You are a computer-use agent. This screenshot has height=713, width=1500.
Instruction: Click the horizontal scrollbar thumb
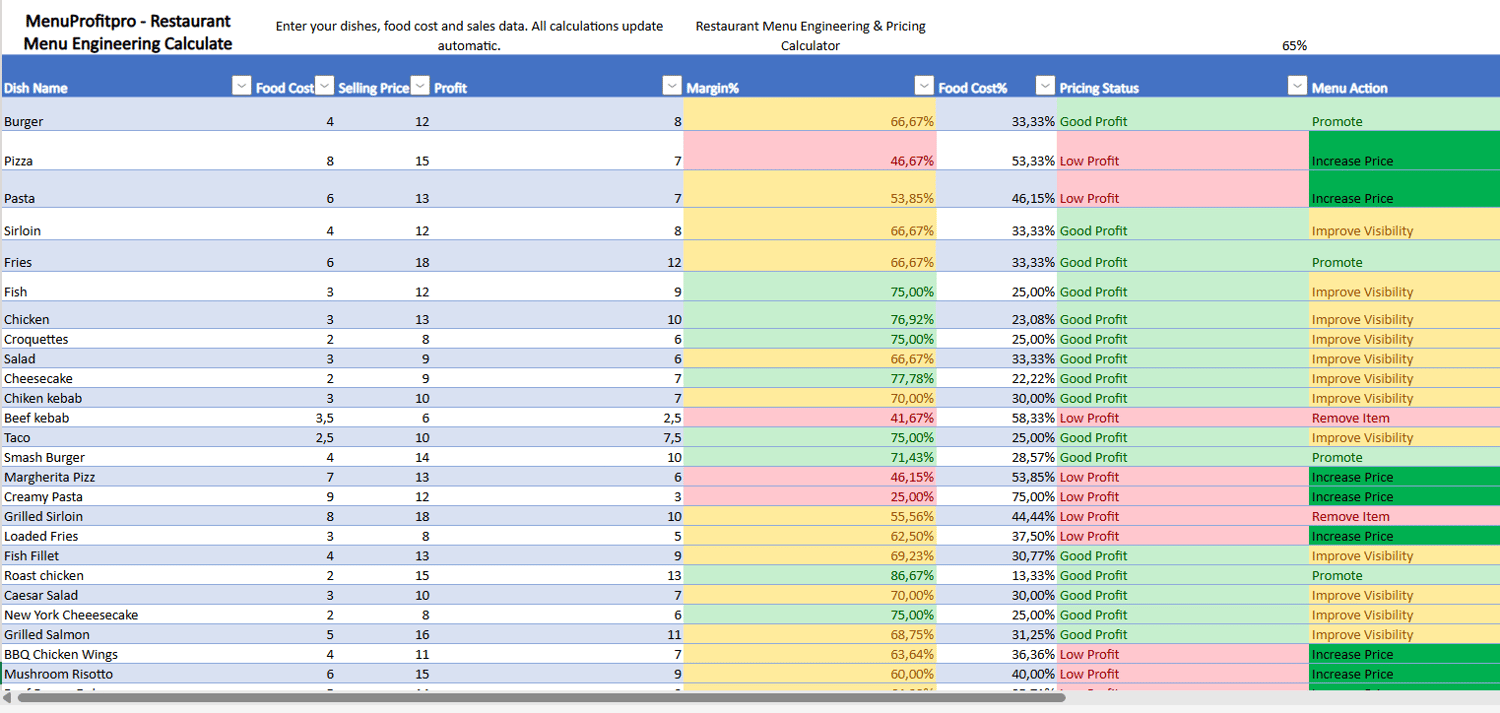pyautogui.click(x=540, y=697)
